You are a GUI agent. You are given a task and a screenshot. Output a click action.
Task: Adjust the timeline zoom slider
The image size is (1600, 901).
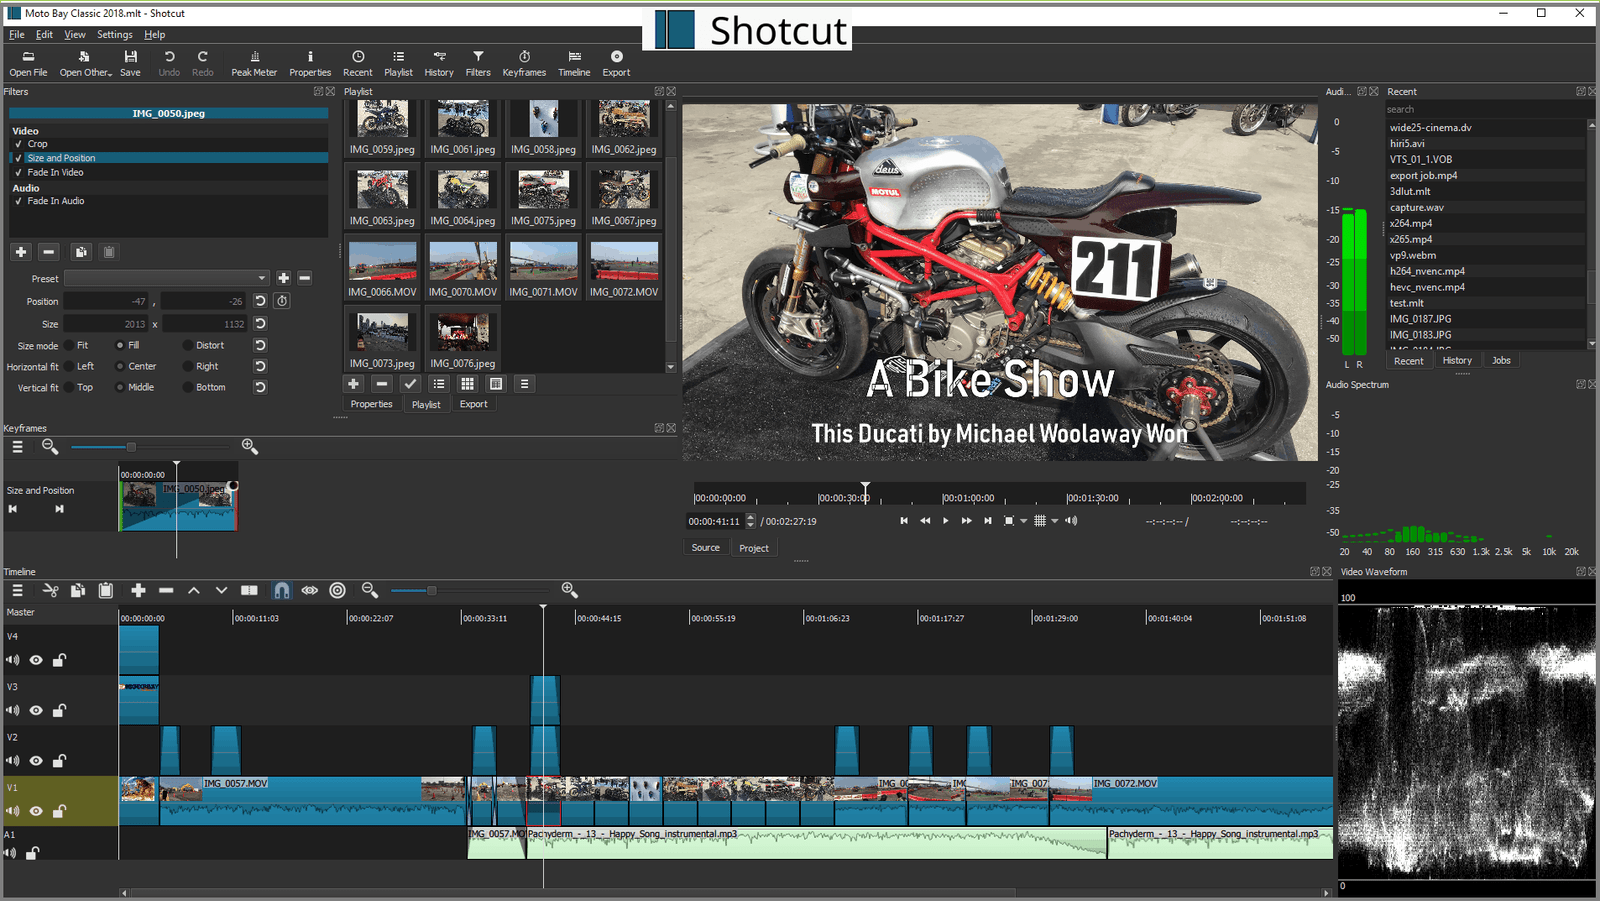pos(431,591)
